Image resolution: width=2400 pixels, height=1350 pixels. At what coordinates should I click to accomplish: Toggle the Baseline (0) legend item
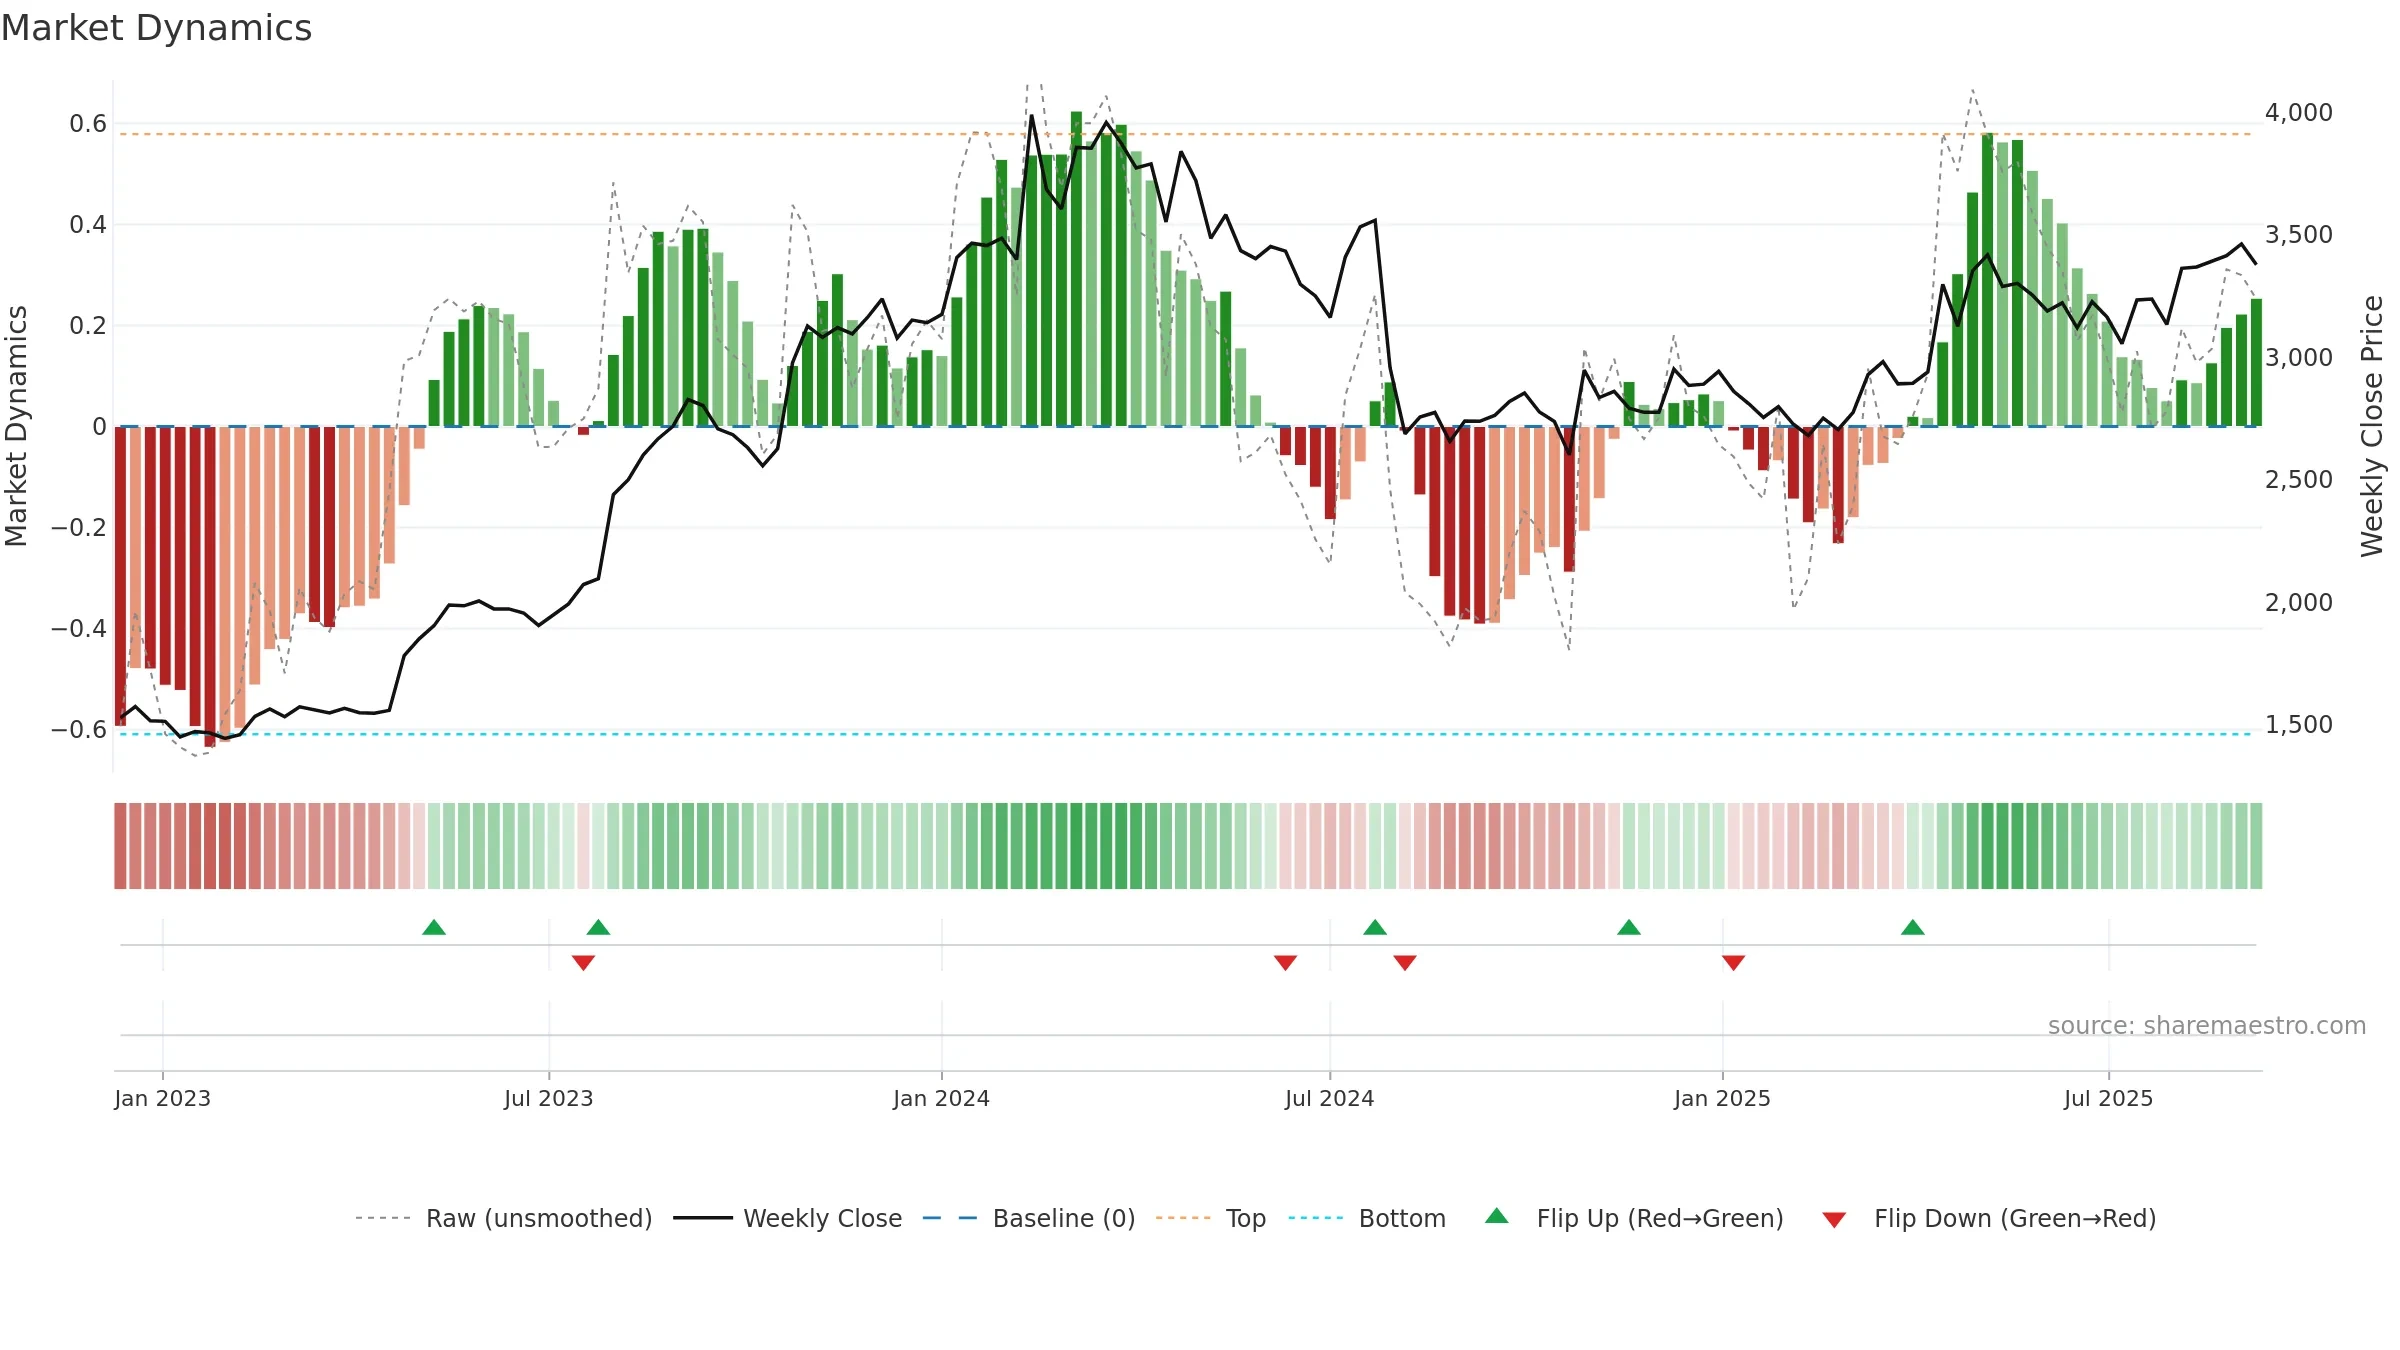[x=1029, y=1218]
